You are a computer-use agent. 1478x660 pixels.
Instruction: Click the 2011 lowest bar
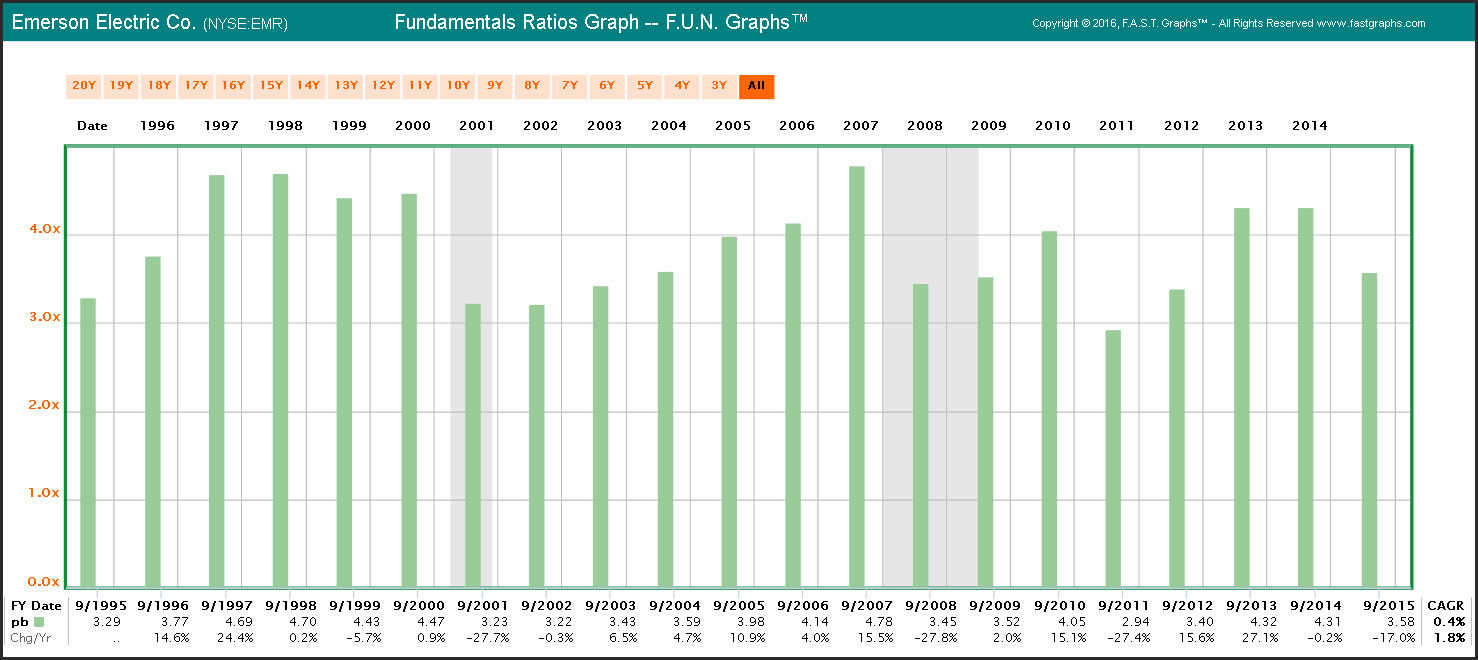pos(1113,458)
